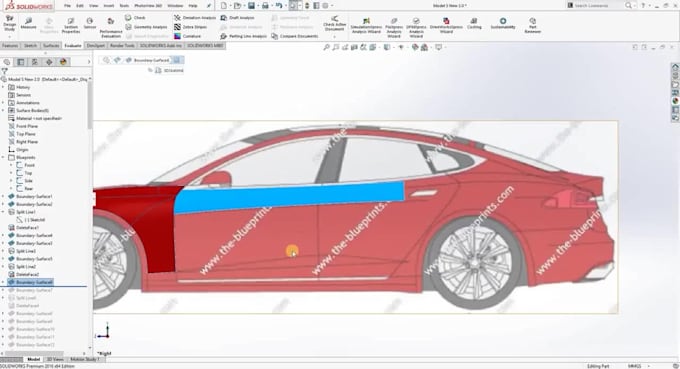This screenshot has height=369, width=680.
Task: Open the Help menu
Action: tap(193, 6)
